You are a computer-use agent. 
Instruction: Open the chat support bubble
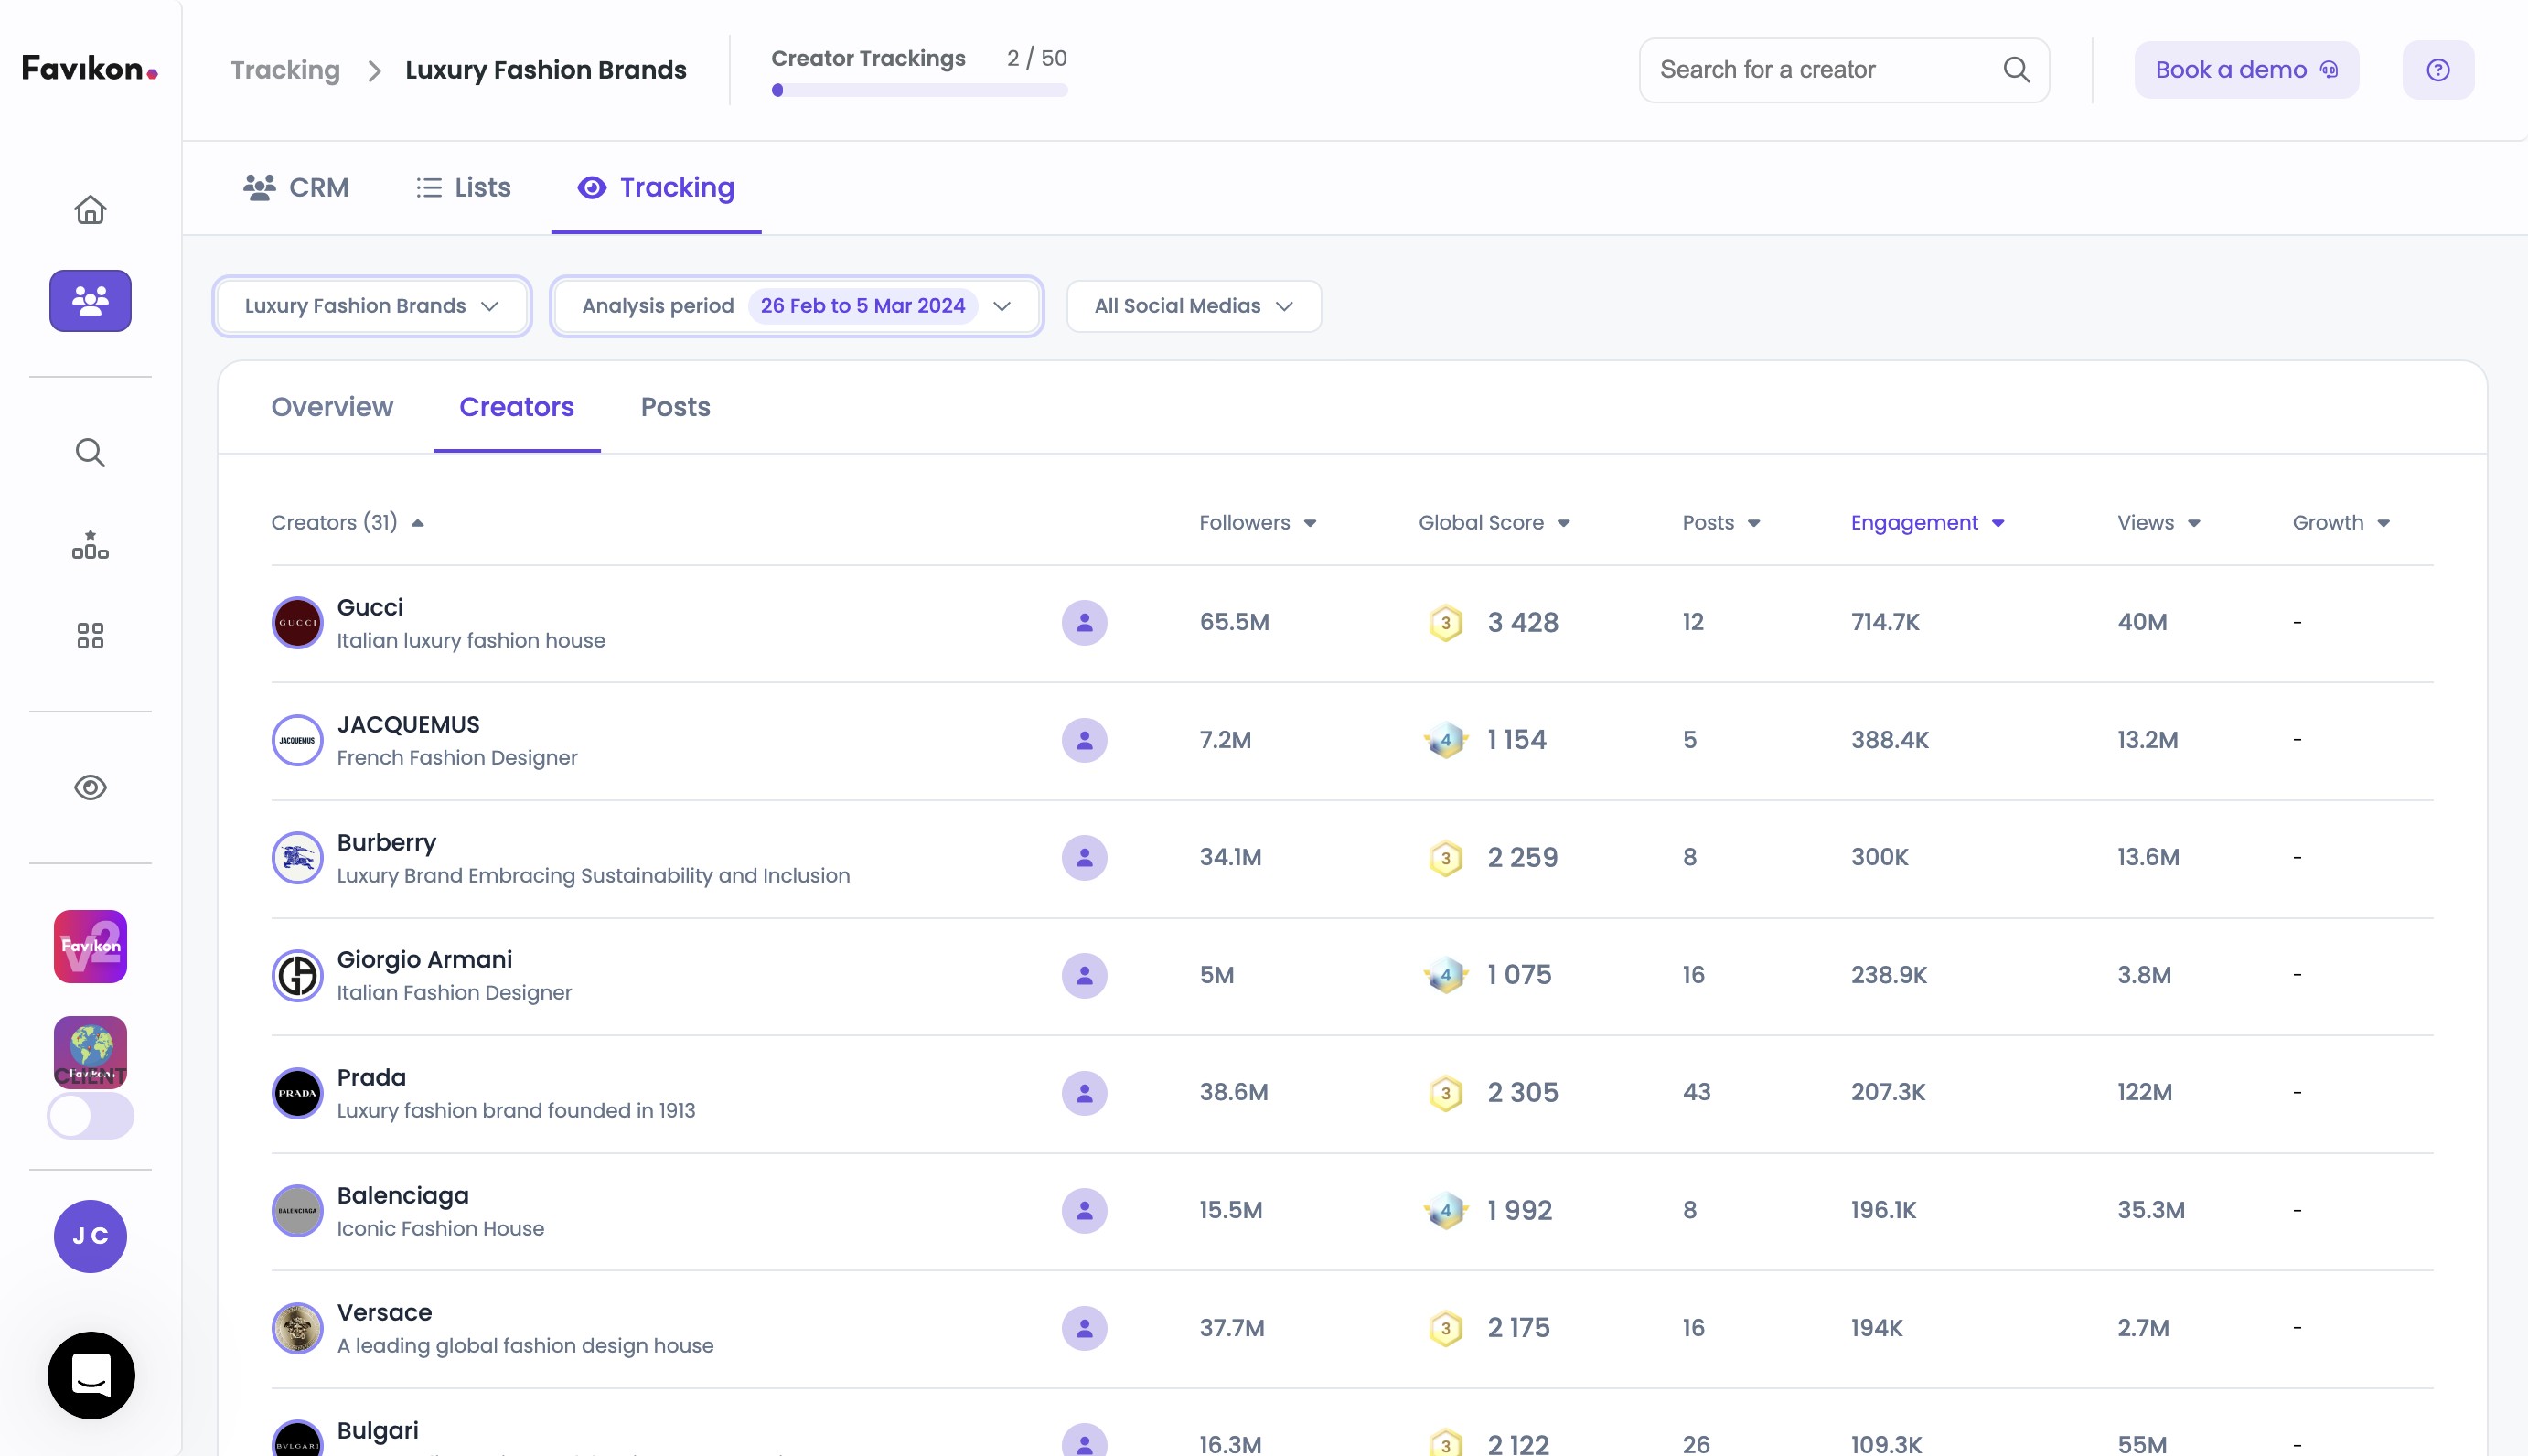click(91, 1375)
